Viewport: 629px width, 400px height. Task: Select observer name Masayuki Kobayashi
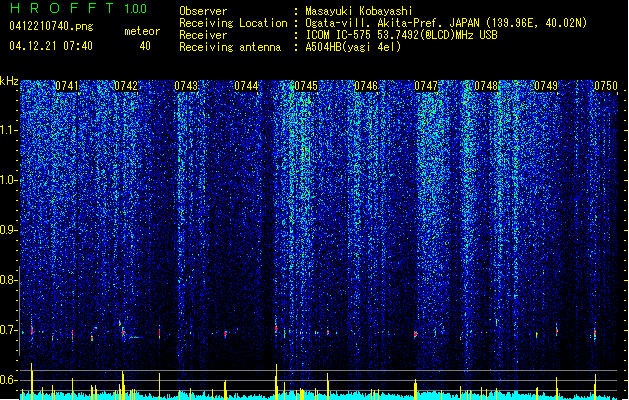click(359, 11)
